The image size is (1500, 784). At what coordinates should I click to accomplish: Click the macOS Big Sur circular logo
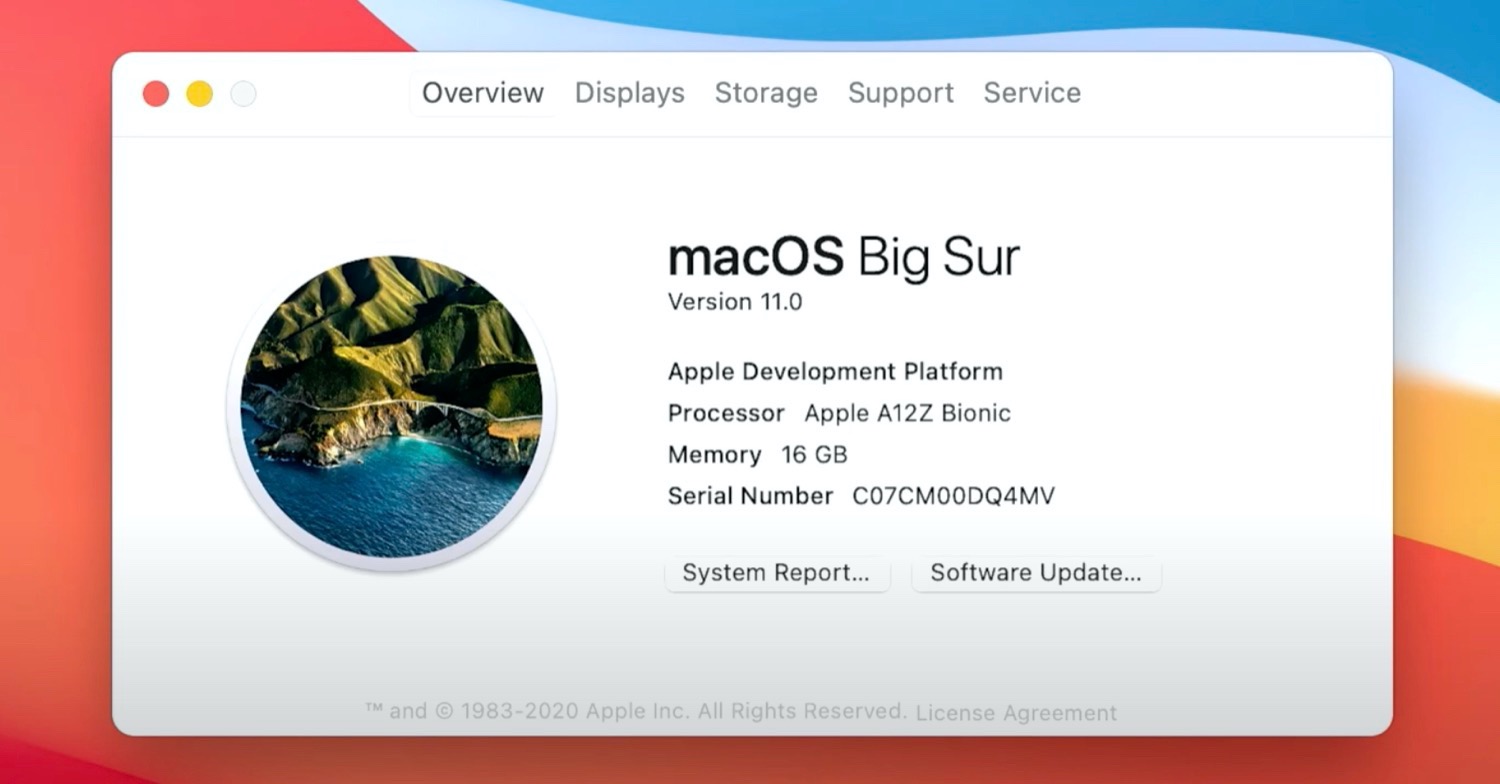[392, 407]
